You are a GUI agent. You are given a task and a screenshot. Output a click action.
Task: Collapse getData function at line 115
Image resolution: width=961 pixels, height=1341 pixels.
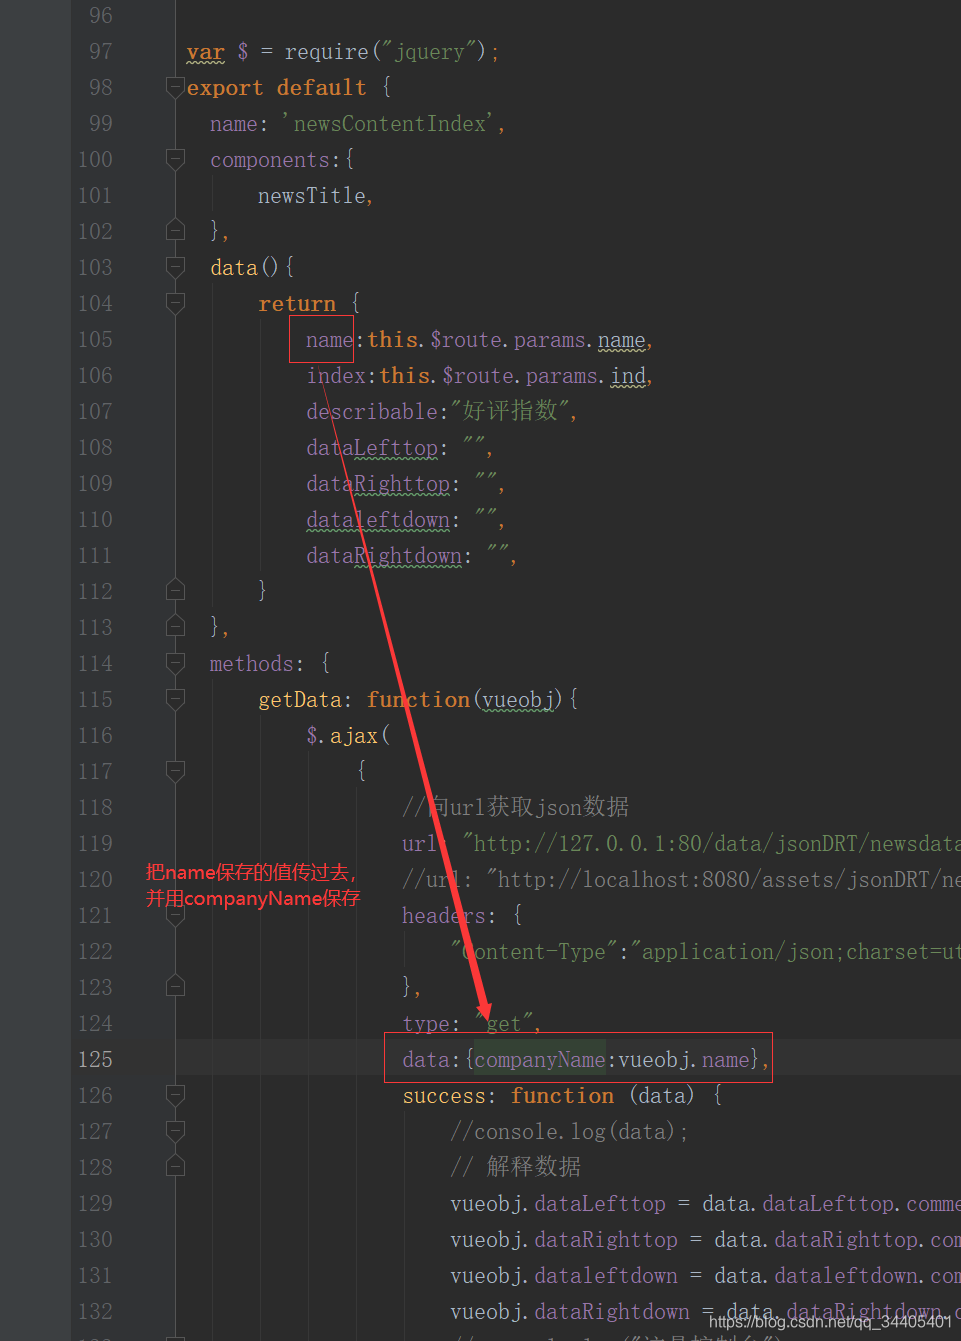(x=175, y=699)
